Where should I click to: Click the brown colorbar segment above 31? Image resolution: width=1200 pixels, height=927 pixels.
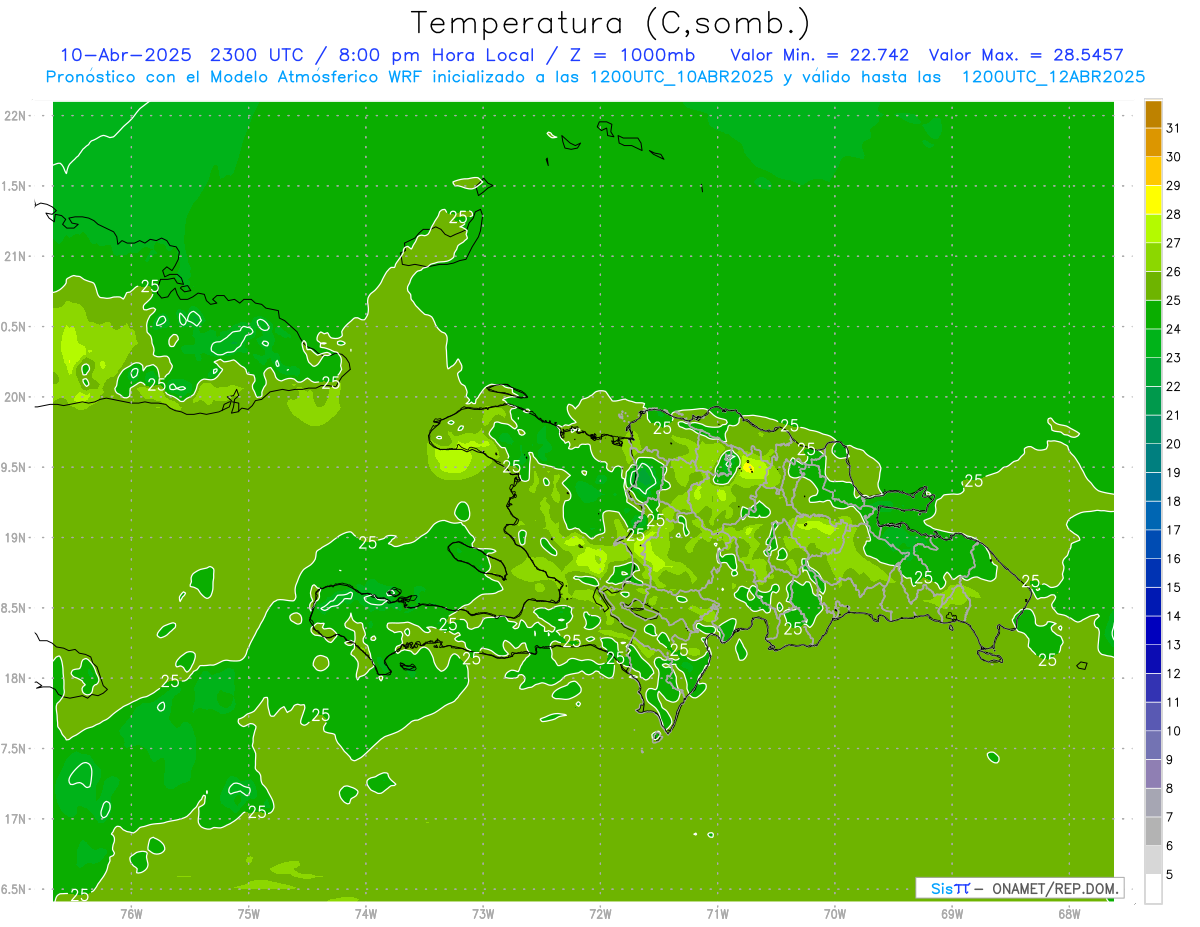point(1153,115)
